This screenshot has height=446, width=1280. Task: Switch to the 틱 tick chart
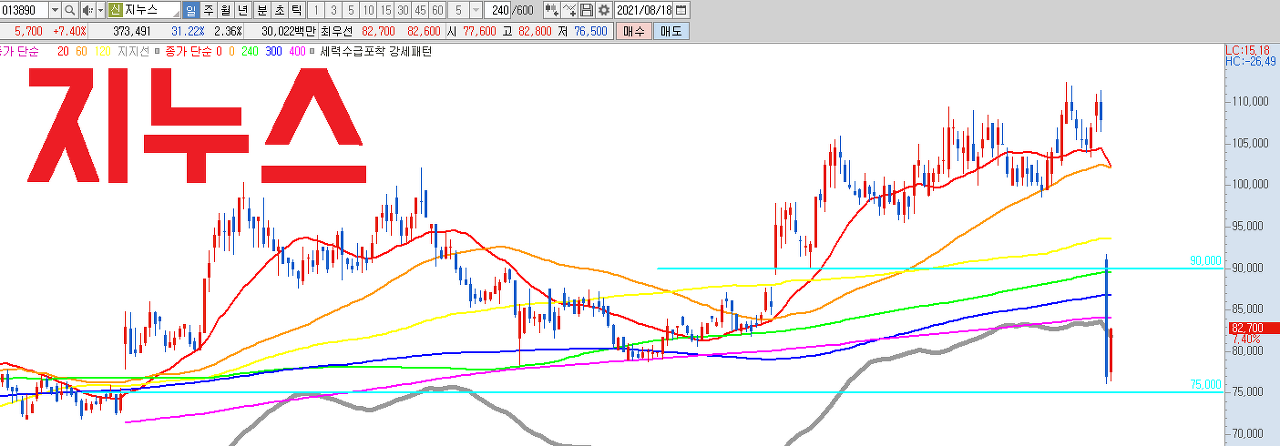tap(296, 10)
